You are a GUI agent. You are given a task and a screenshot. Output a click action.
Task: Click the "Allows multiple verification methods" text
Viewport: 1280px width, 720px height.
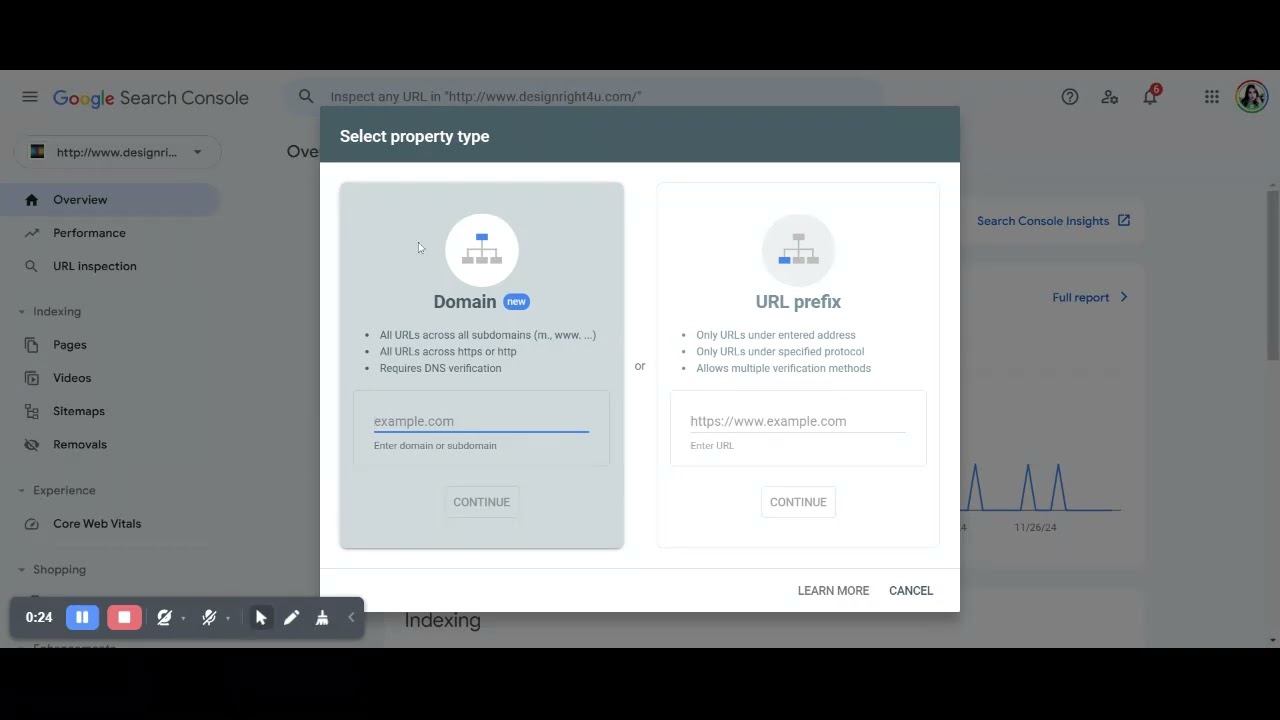783,368
